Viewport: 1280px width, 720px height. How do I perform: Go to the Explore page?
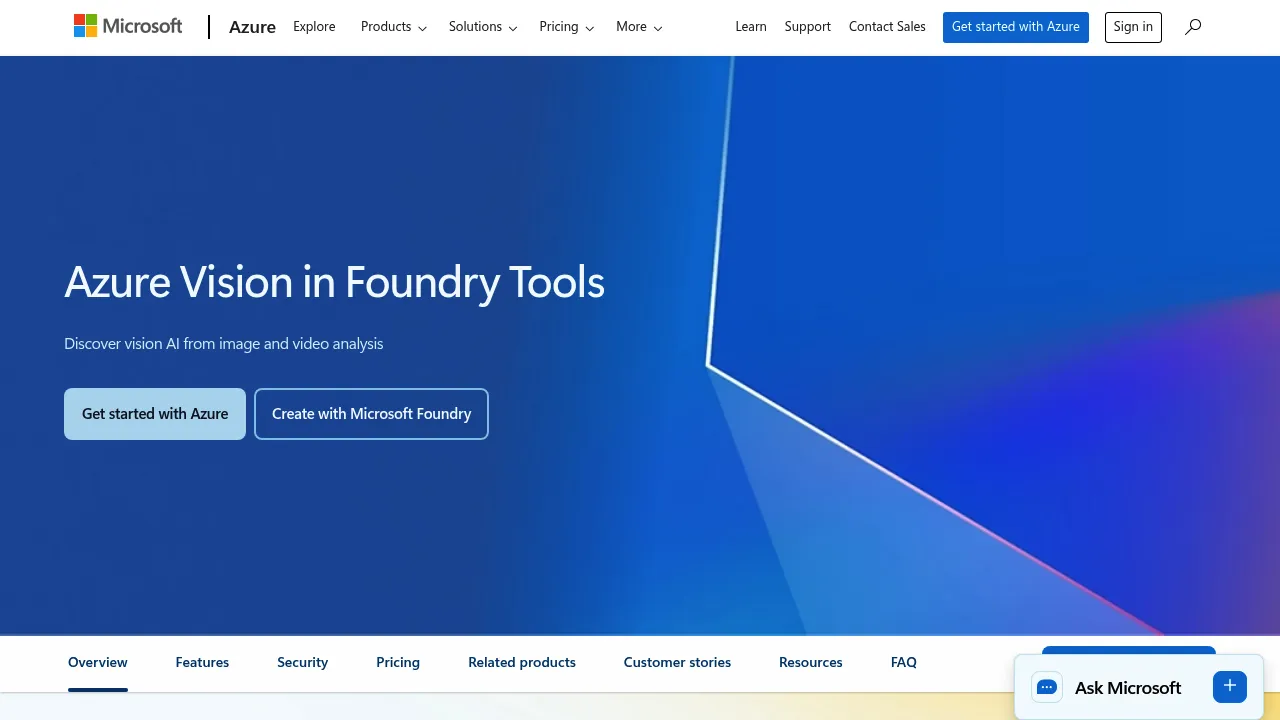pos(314,27)
